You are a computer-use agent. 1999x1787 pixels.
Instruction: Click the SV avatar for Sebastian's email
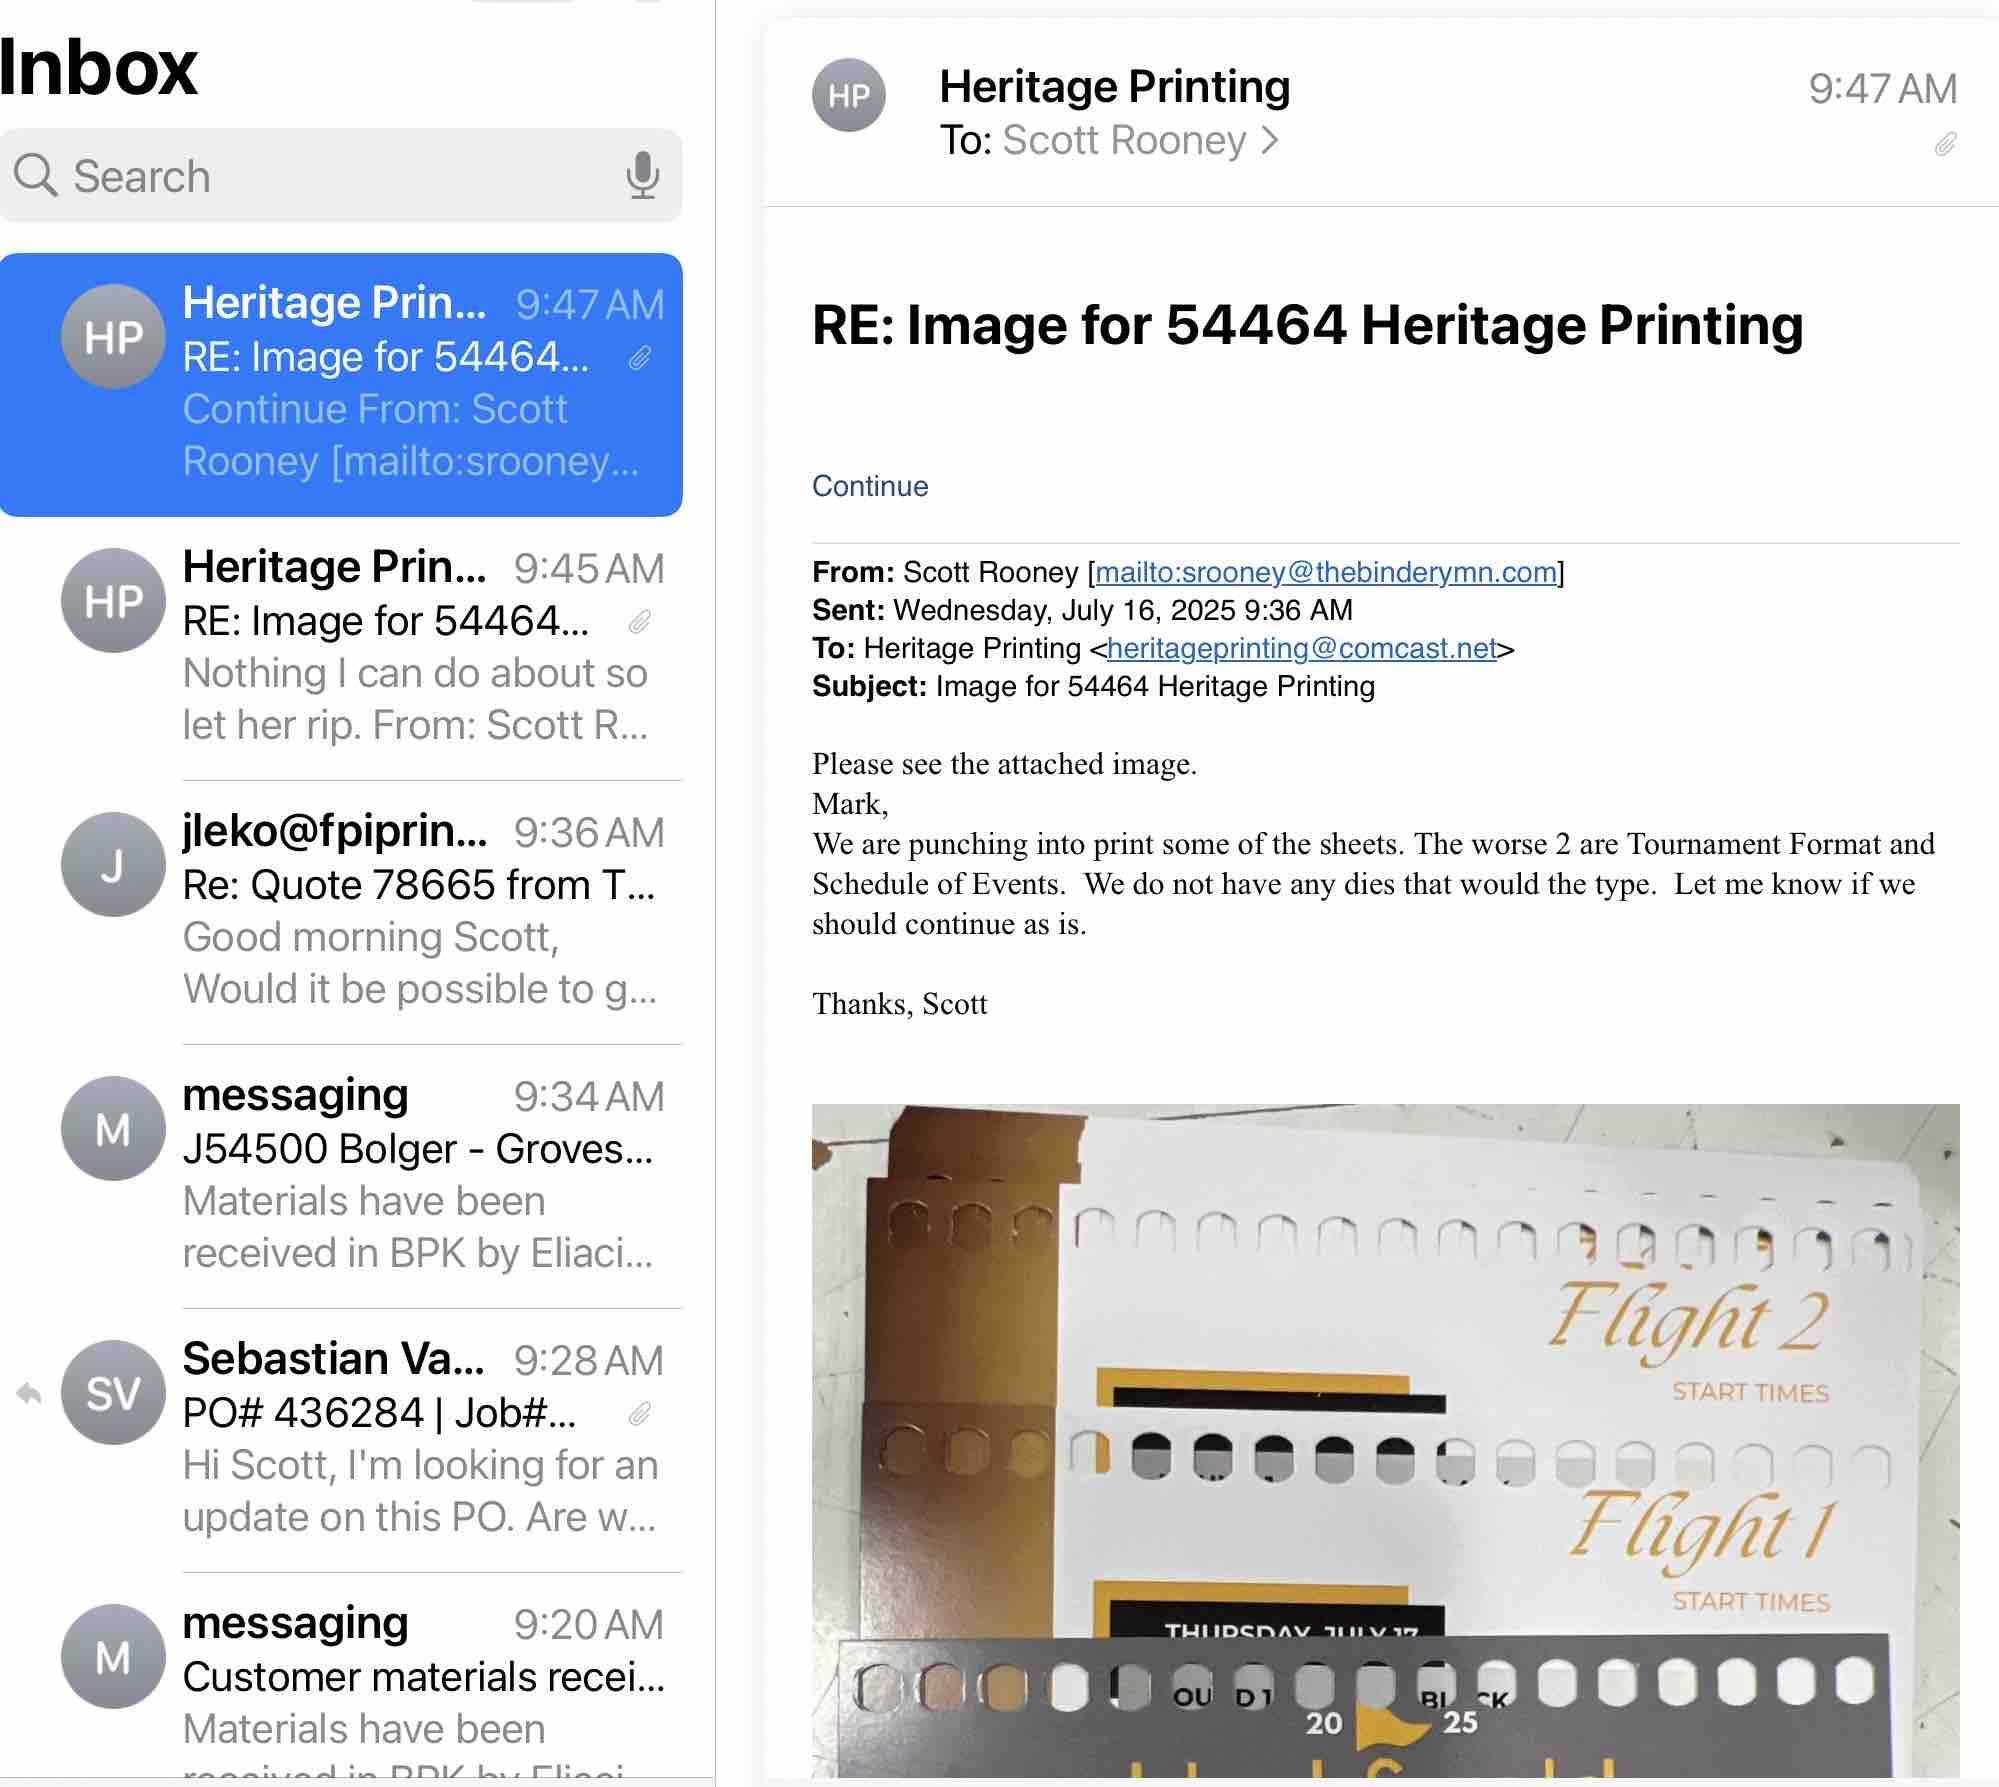(113, 1392)
